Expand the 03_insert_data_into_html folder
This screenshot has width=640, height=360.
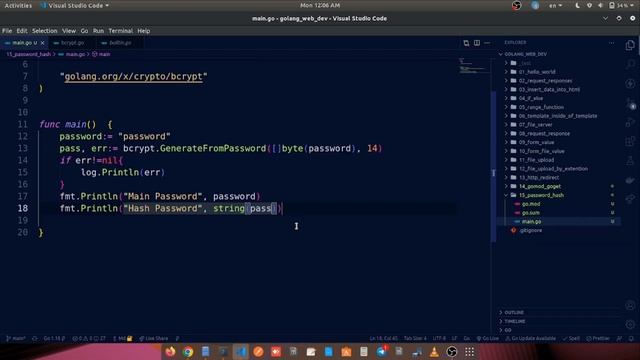[549, 89]
